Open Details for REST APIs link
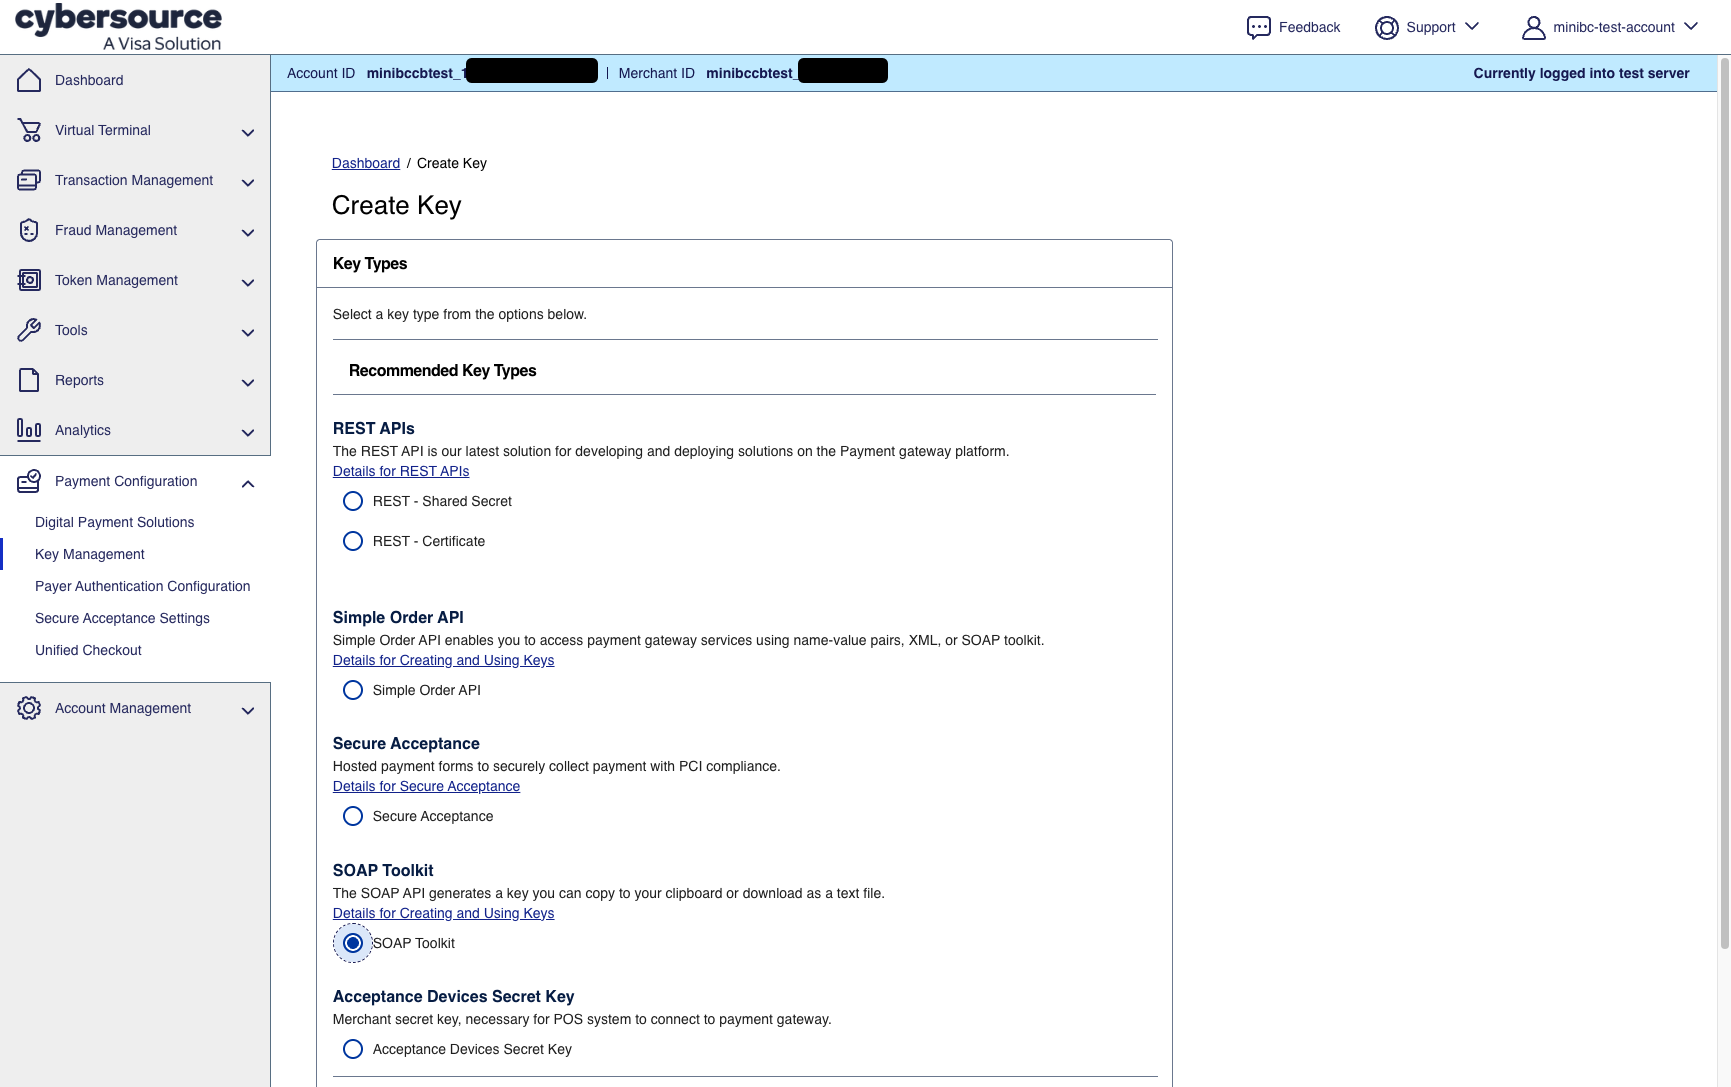Screen dimensions: 1731x1087 pyautogui.click(x=401, y=471)
